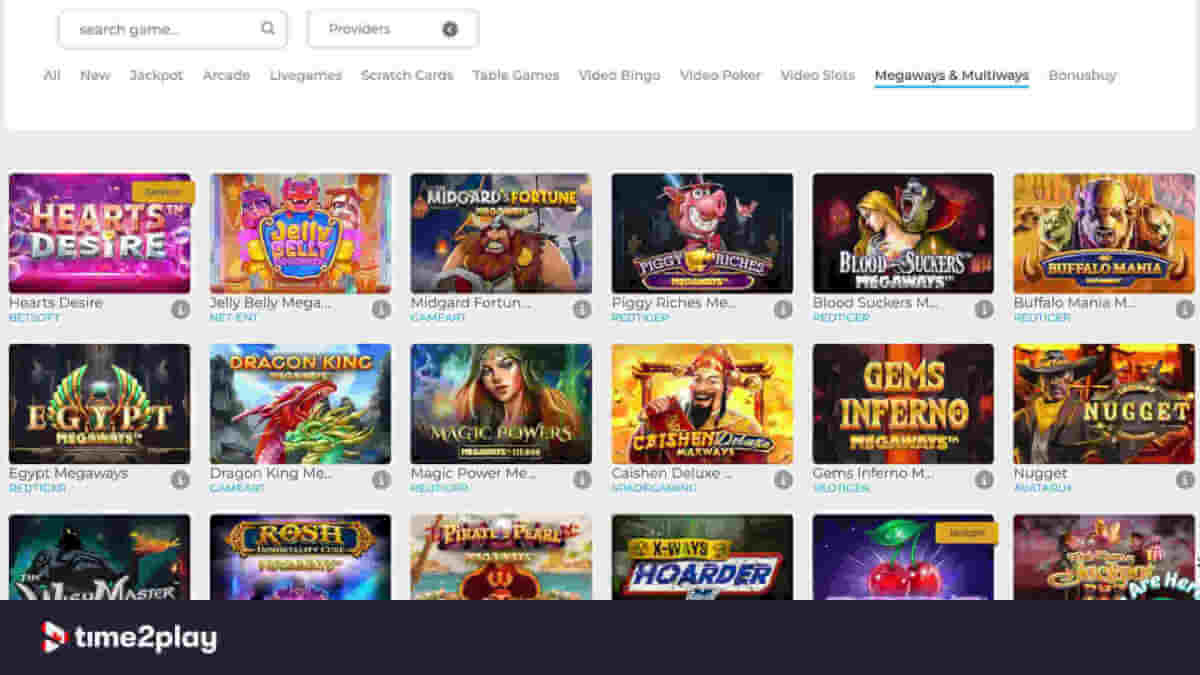
Task: Select the New category tab
Action: pos(95,75)
